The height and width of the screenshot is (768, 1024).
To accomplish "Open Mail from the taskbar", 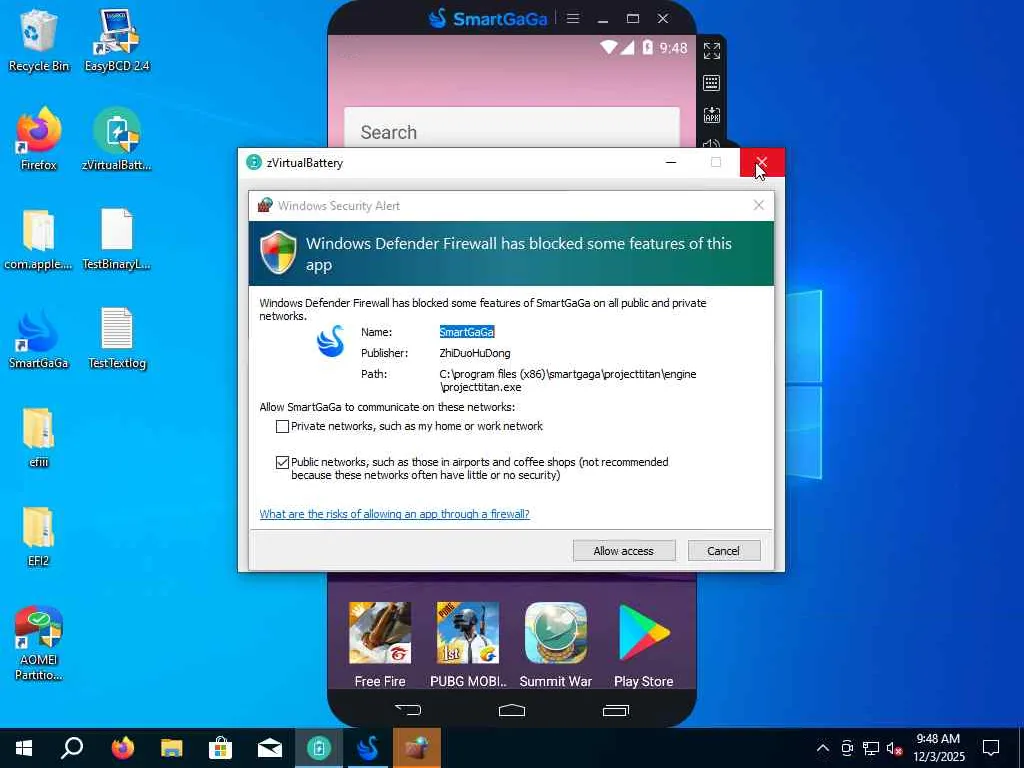I will click(270, 748).
